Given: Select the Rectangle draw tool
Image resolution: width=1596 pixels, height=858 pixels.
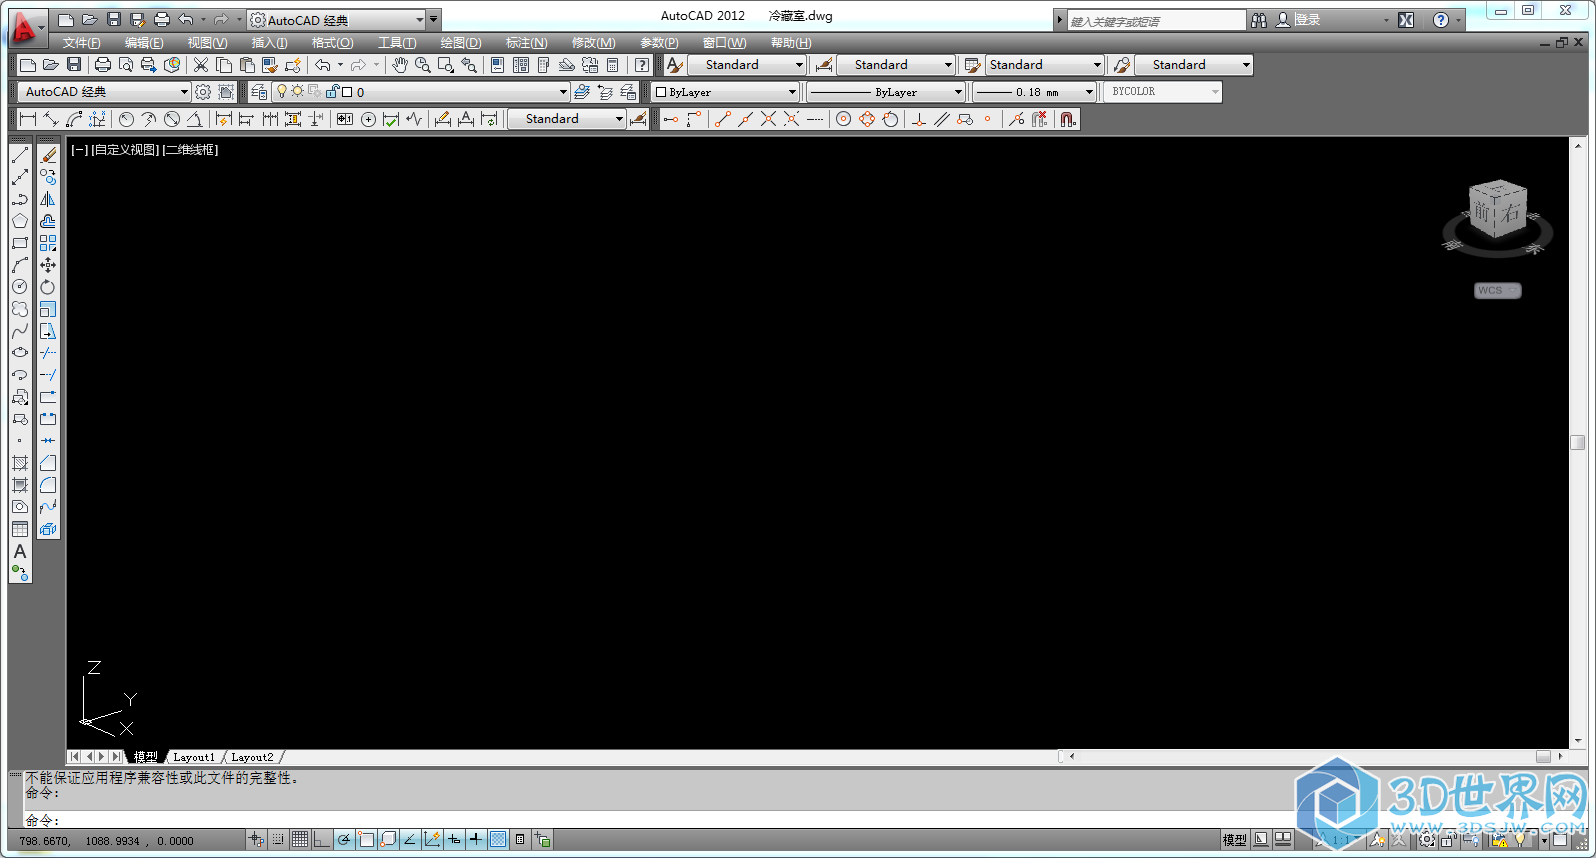Looking at the screenshot, I should click(20, 243).
